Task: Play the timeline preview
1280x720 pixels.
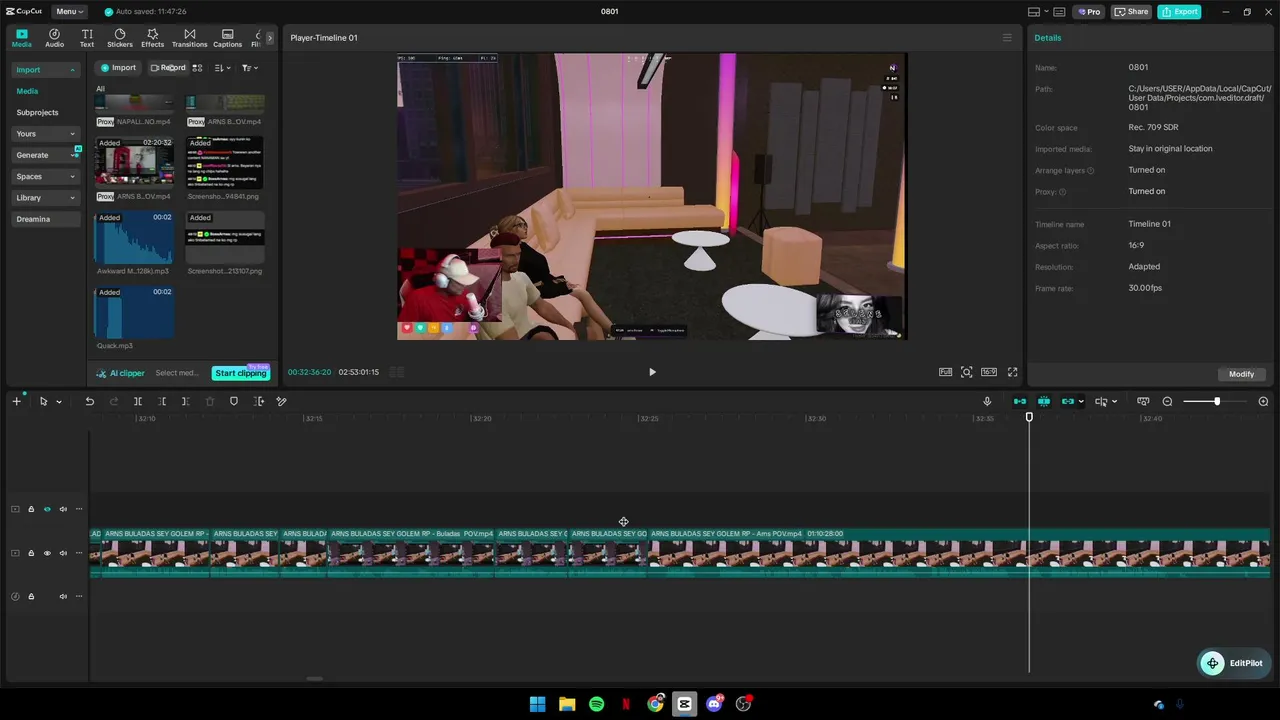Action: point(652,372)
